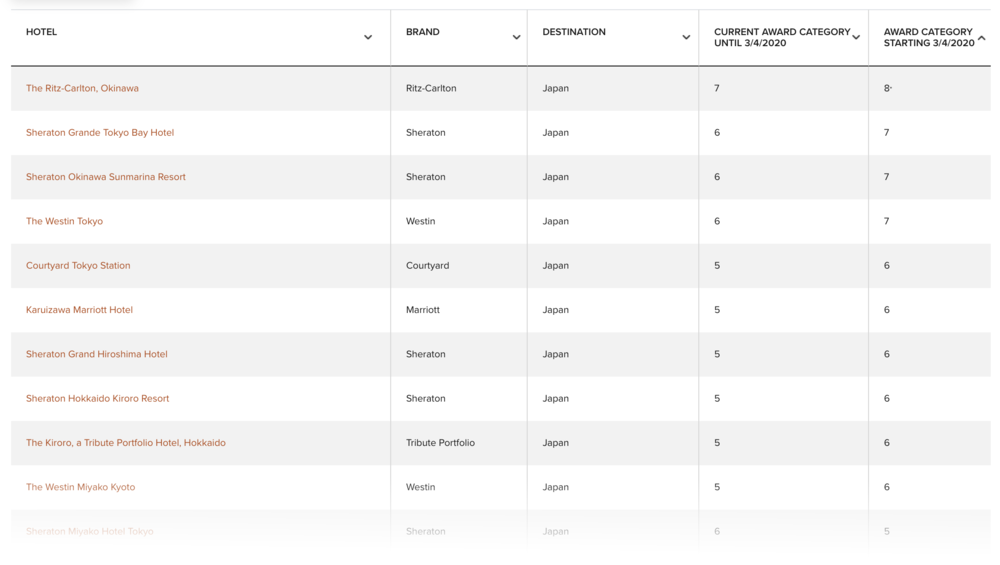Open The Ritz-Carlton, Okinawa link
The image size is (1000, 565).
click(82, 88)
